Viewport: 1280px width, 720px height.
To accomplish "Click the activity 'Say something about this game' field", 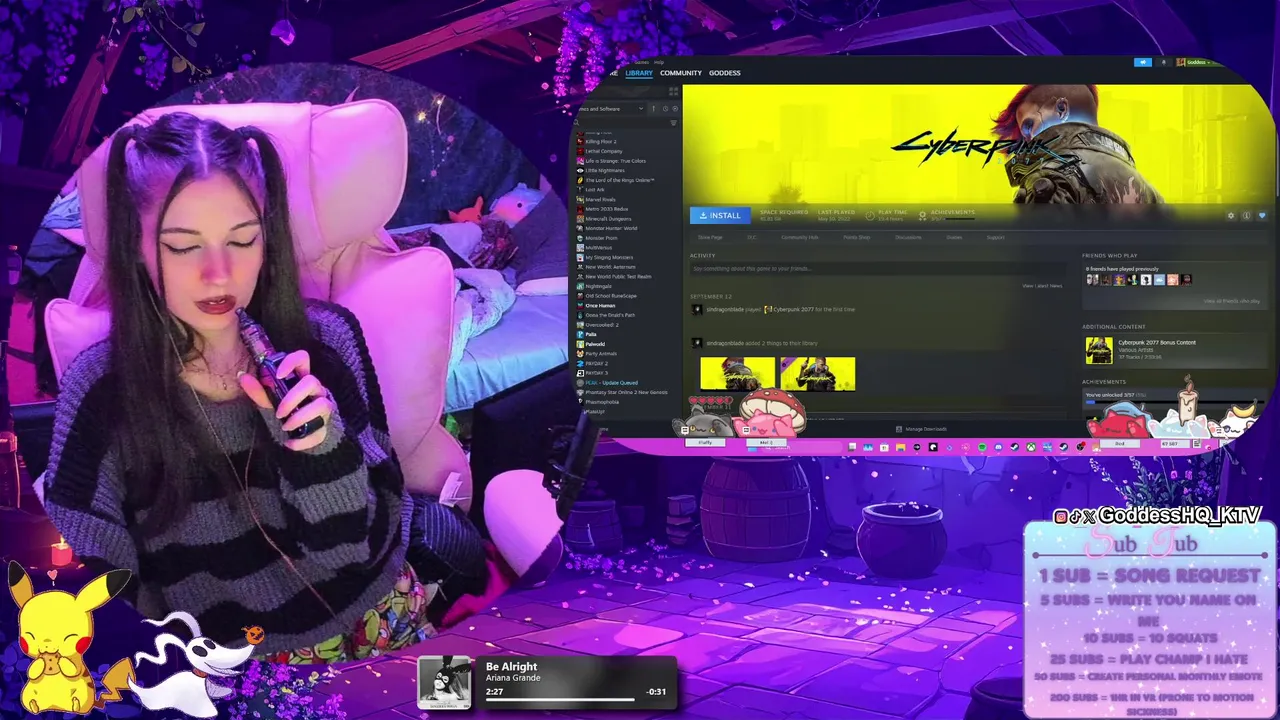I will 876,269.
